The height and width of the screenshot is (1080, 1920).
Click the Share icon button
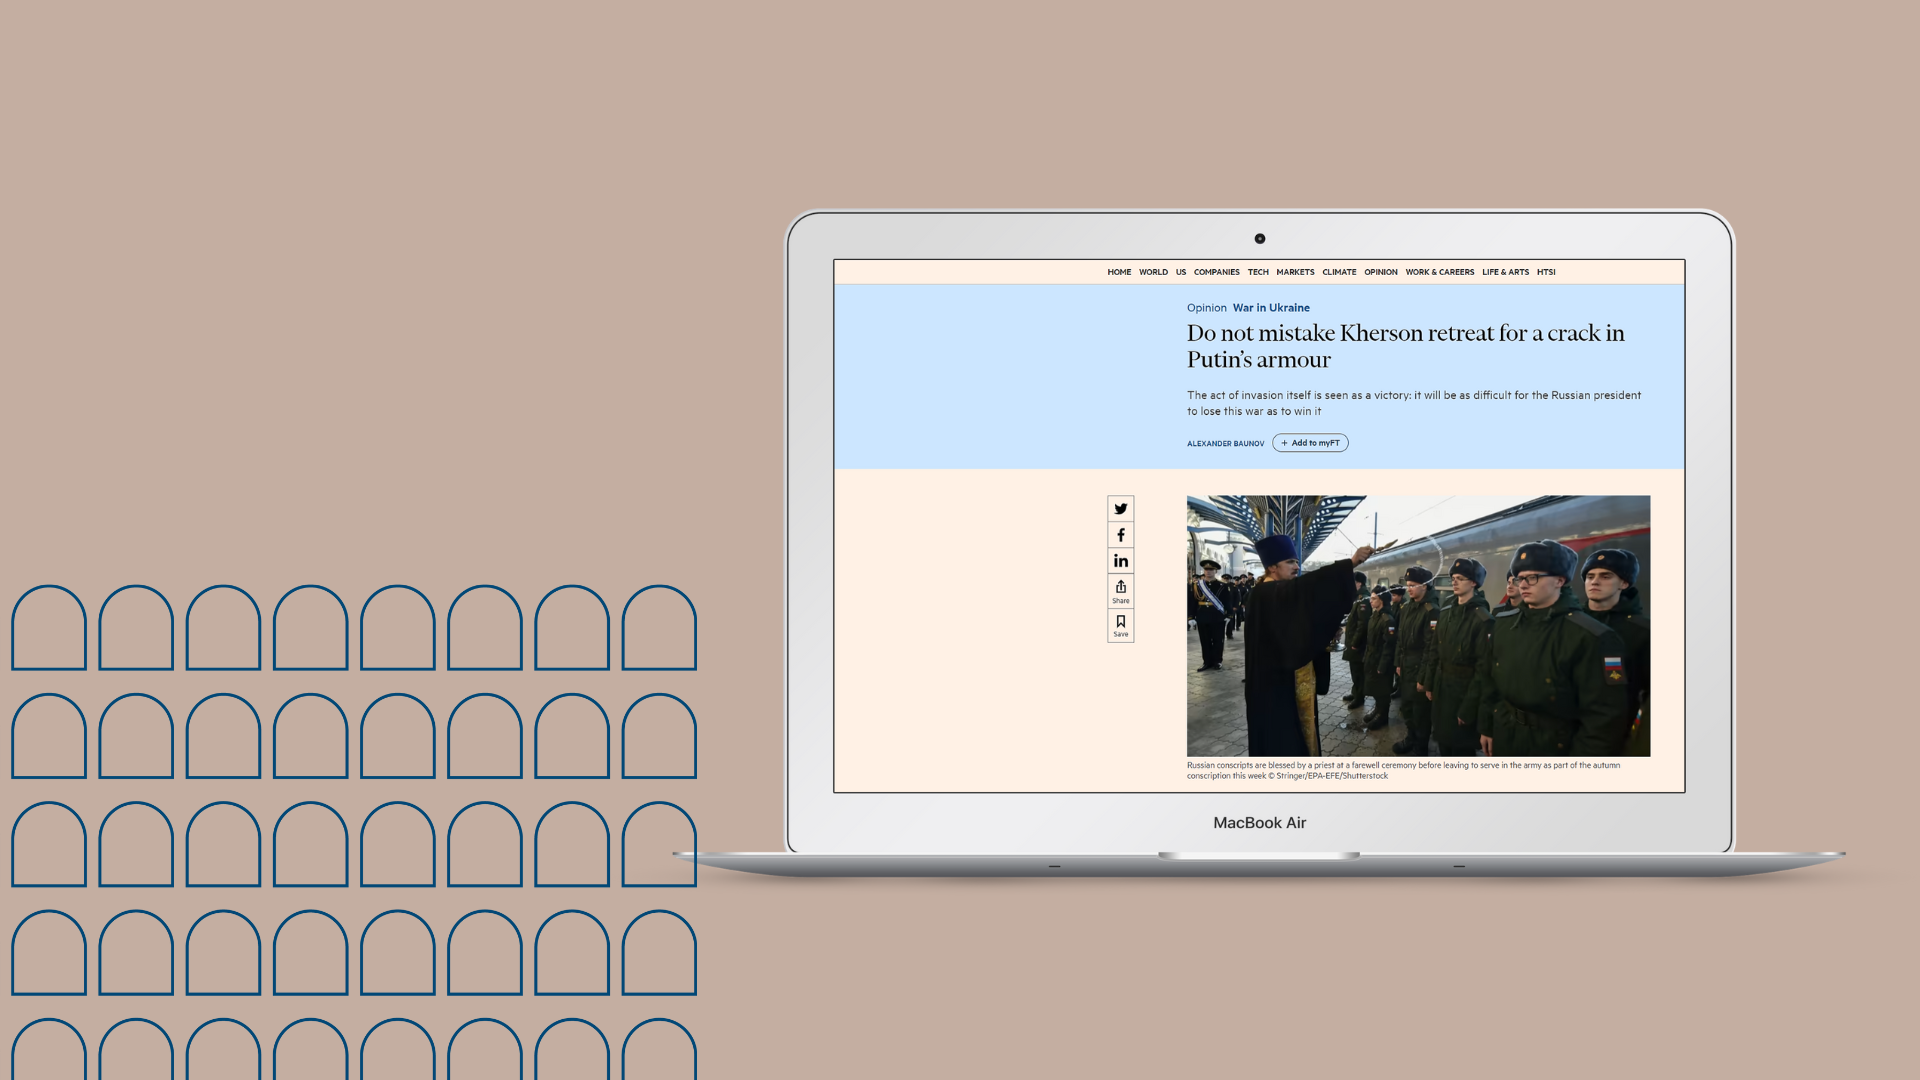1120,591
